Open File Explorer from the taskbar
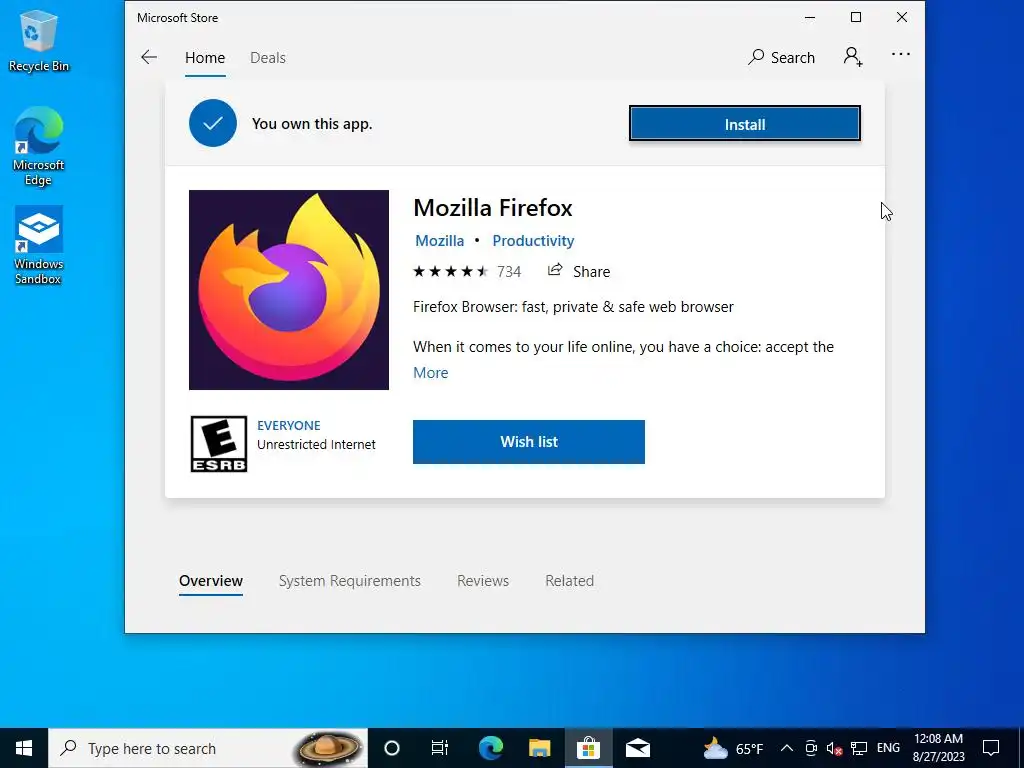The width and height of the screenshot is (1024, 768). pos(539,748)
